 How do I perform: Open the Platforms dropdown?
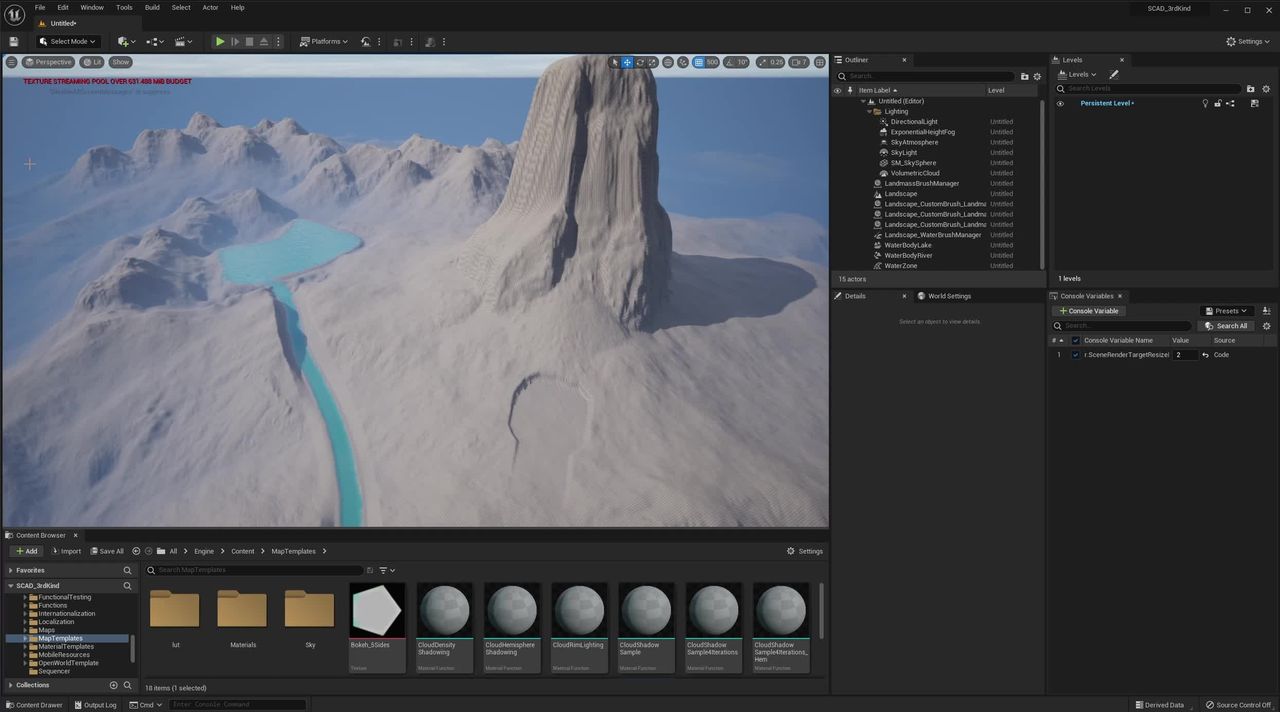(x=324, y=41)
